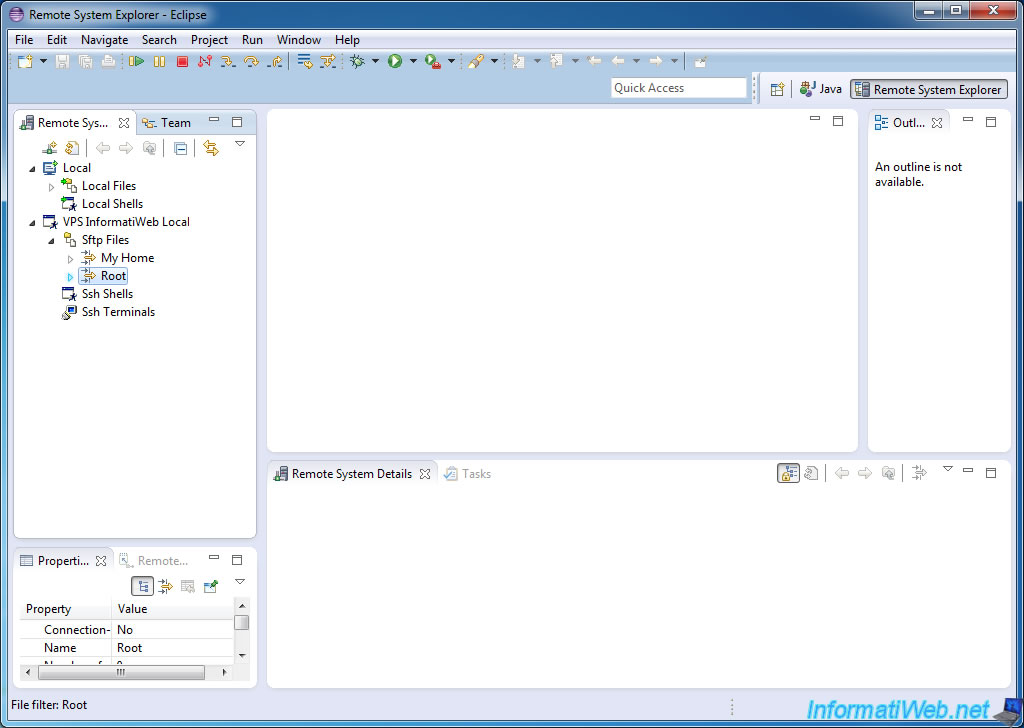The width and height of the screenshot is (1024, 728).
Task: Open the Project menu
Action: [210, 40]
